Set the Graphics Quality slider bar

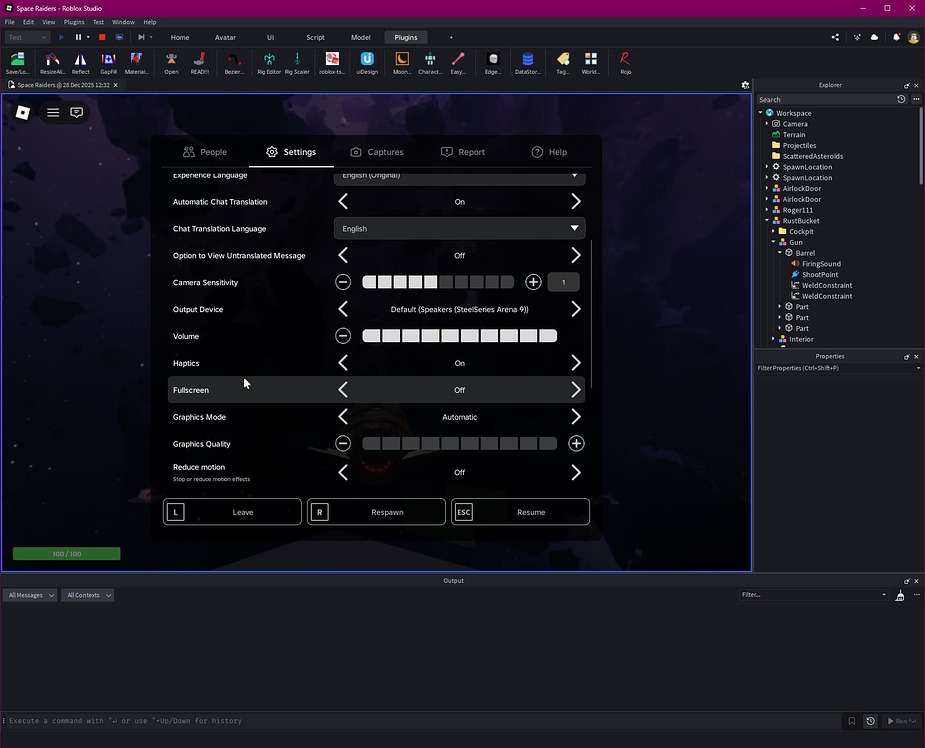click(x=460, y=444)
